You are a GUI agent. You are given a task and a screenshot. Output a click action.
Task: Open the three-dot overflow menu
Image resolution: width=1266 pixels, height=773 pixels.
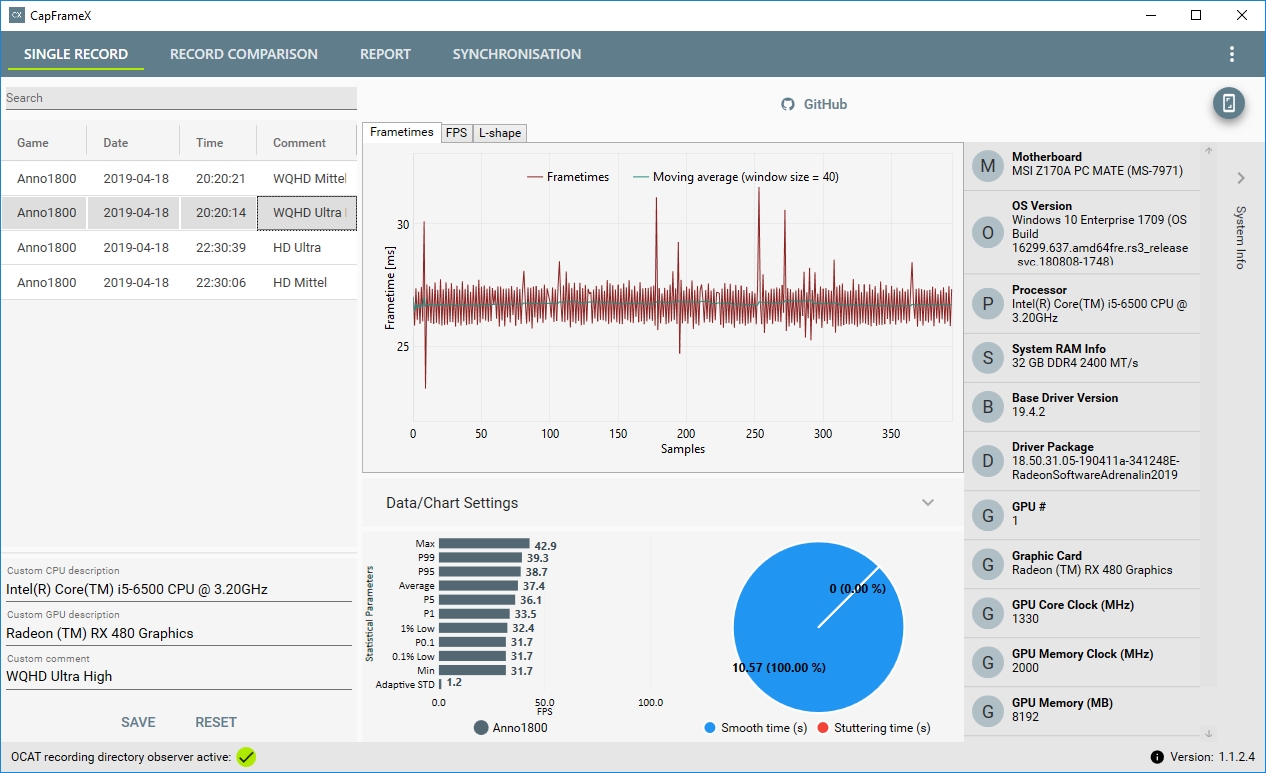click(1231, 54)
